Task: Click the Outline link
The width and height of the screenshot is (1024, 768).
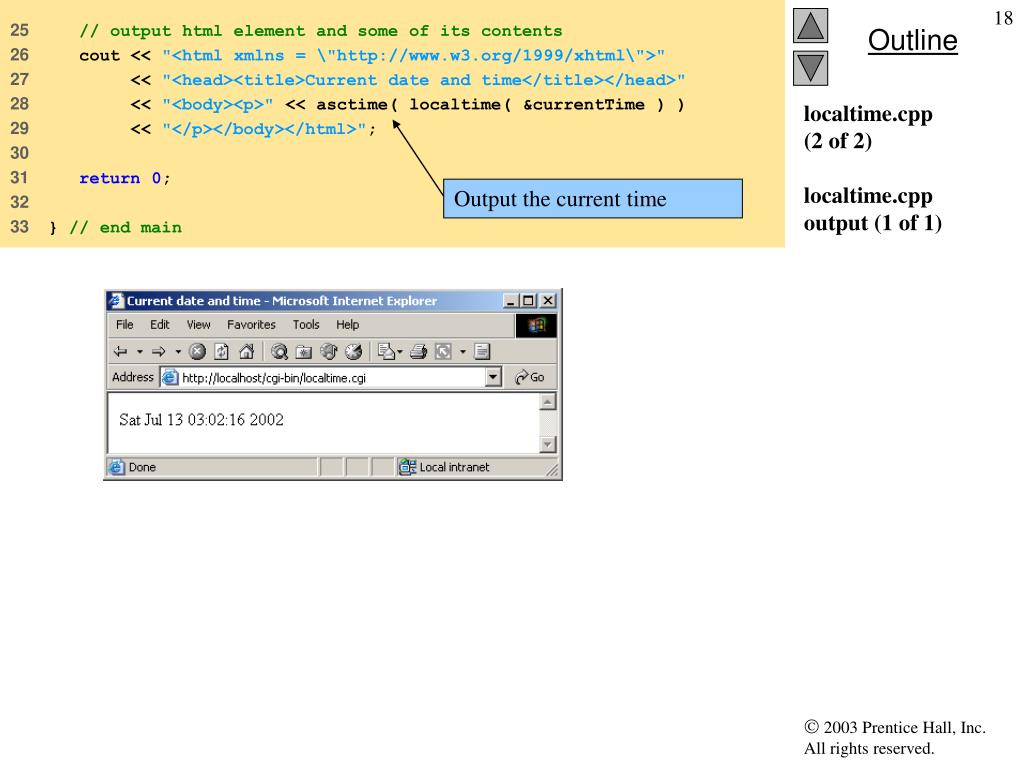Action: (x=912, y=40)
